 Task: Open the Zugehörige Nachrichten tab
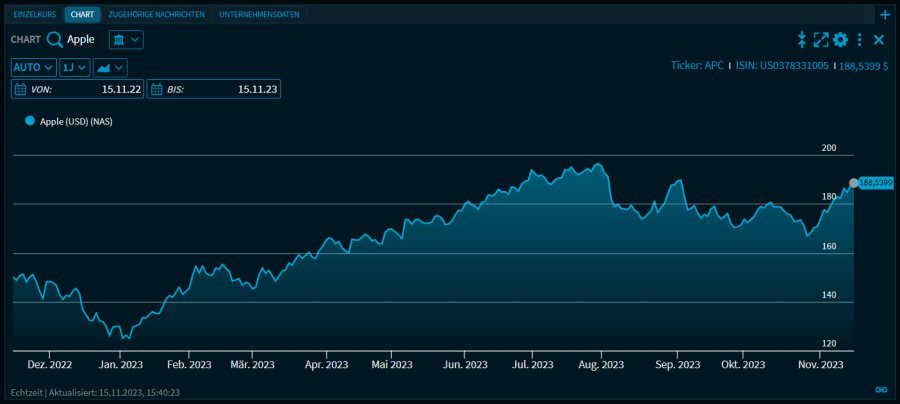coord(156,14)
